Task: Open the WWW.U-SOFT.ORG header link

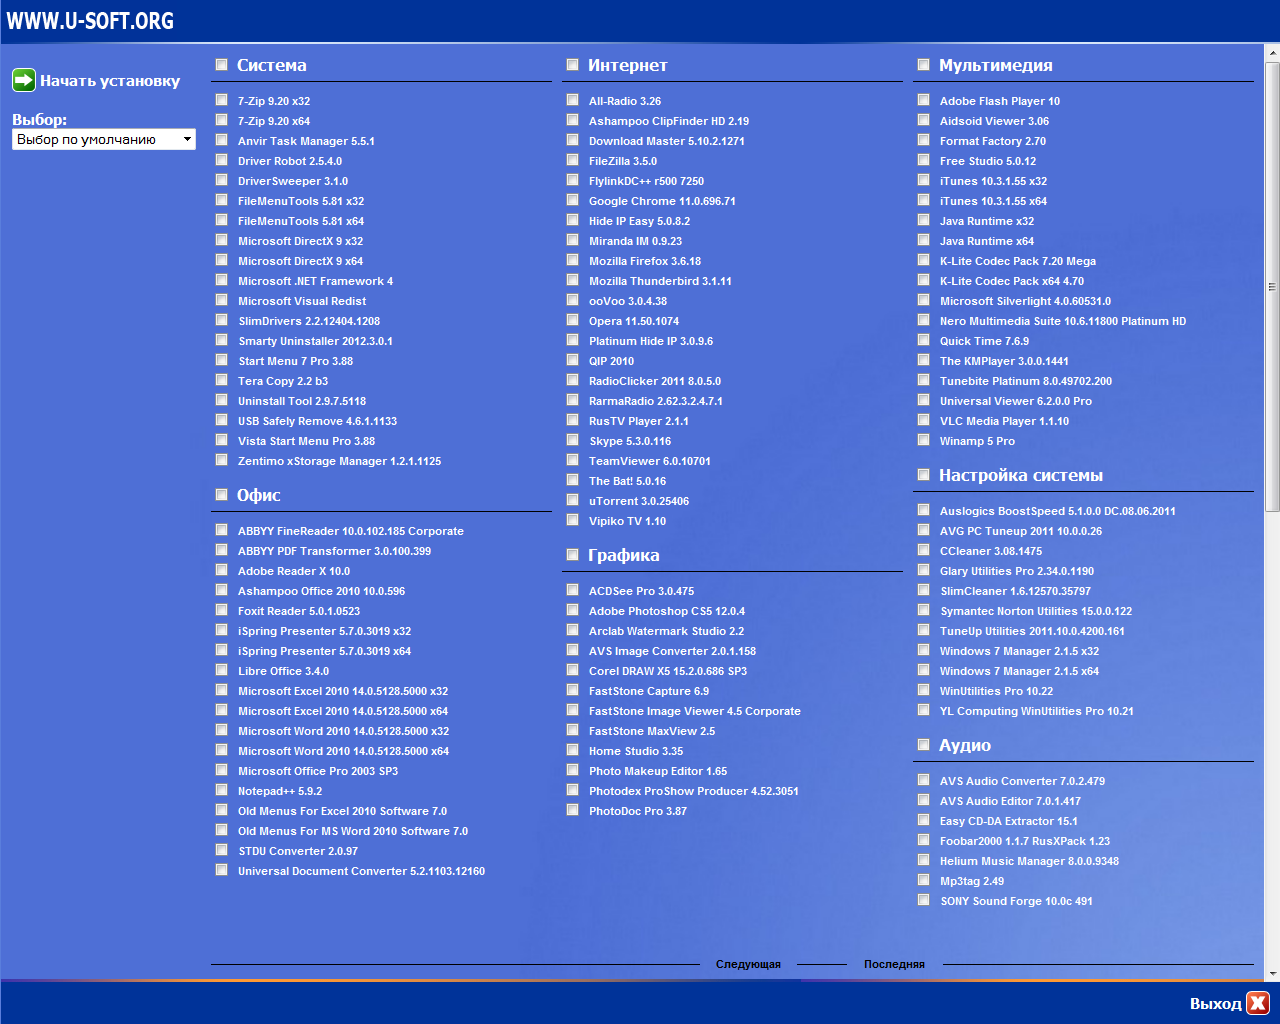Action: pyautogui.click(x=90, y=21)
